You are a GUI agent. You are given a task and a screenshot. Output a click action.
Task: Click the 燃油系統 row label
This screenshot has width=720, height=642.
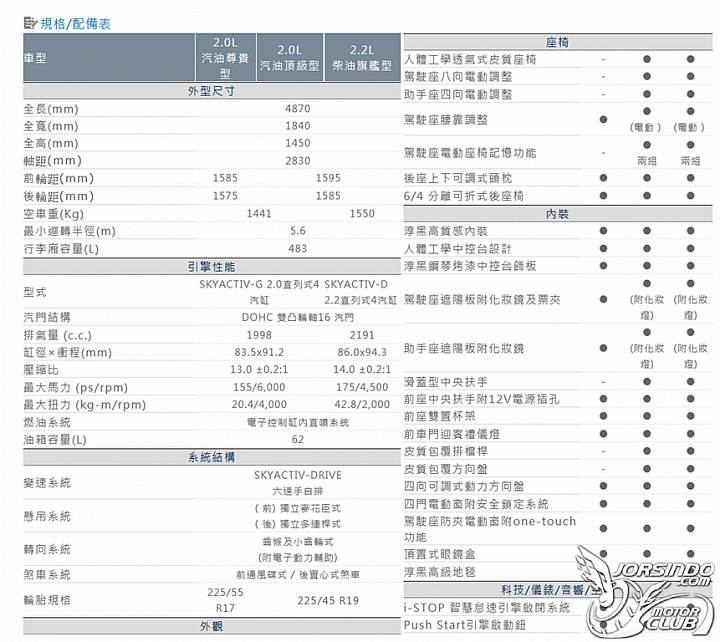coord(47,422)
